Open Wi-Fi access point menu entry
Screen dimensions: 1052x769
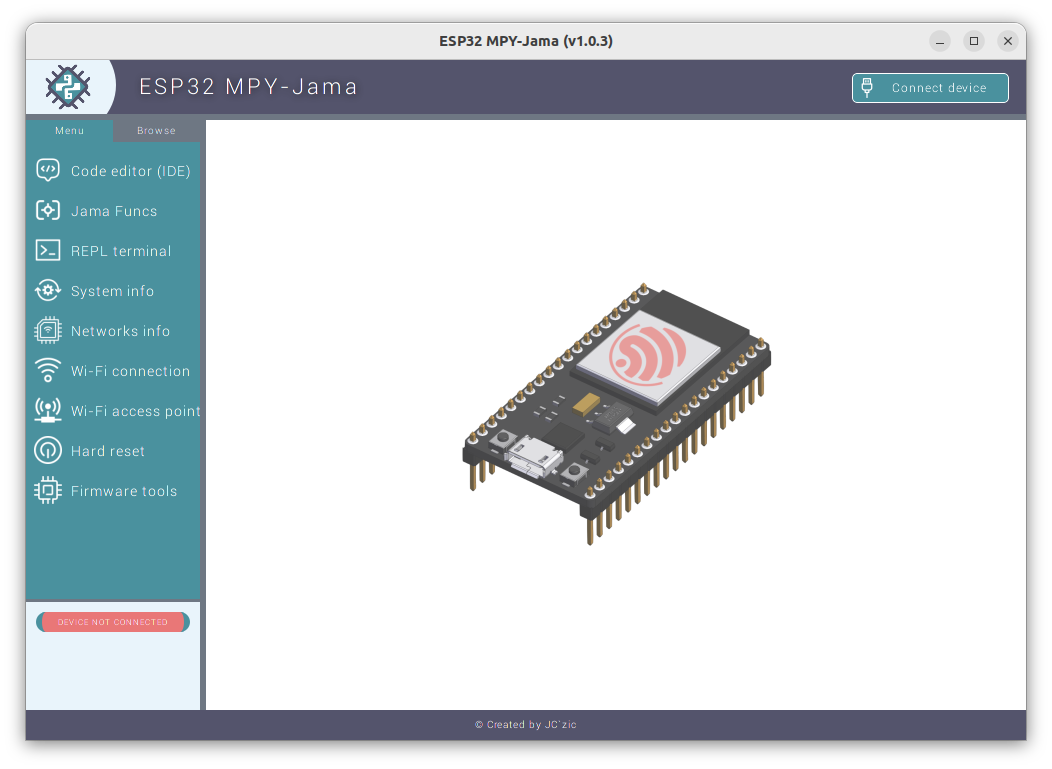pos(113,411)
